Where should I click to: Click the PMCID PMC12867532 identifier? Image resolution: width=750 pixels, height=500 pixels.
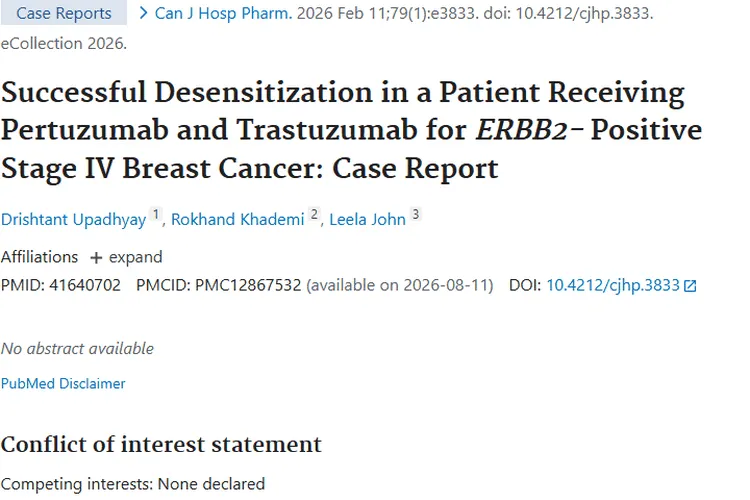(x=250, y=286)
